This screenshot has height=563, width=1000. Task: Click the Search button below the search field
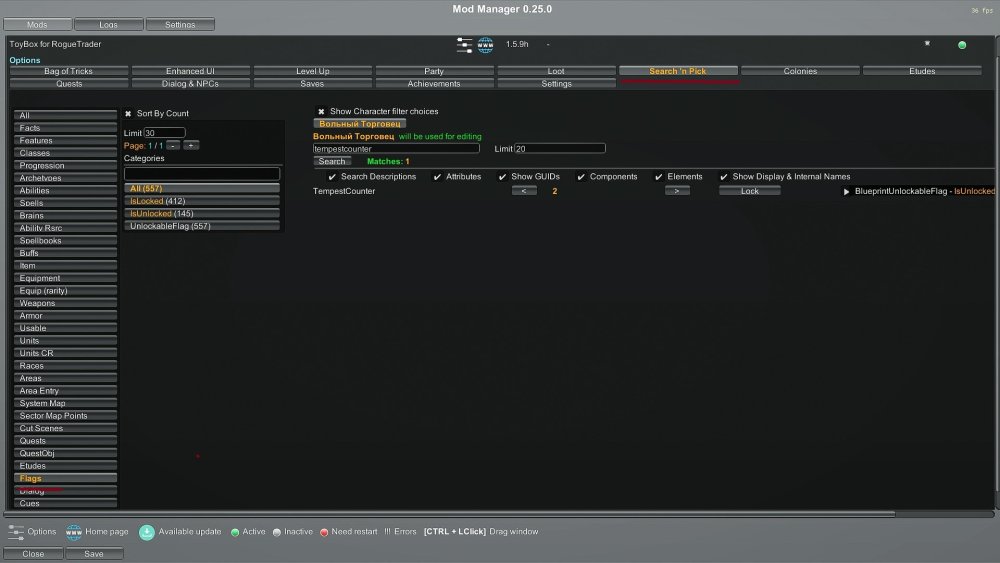[332, 161]
